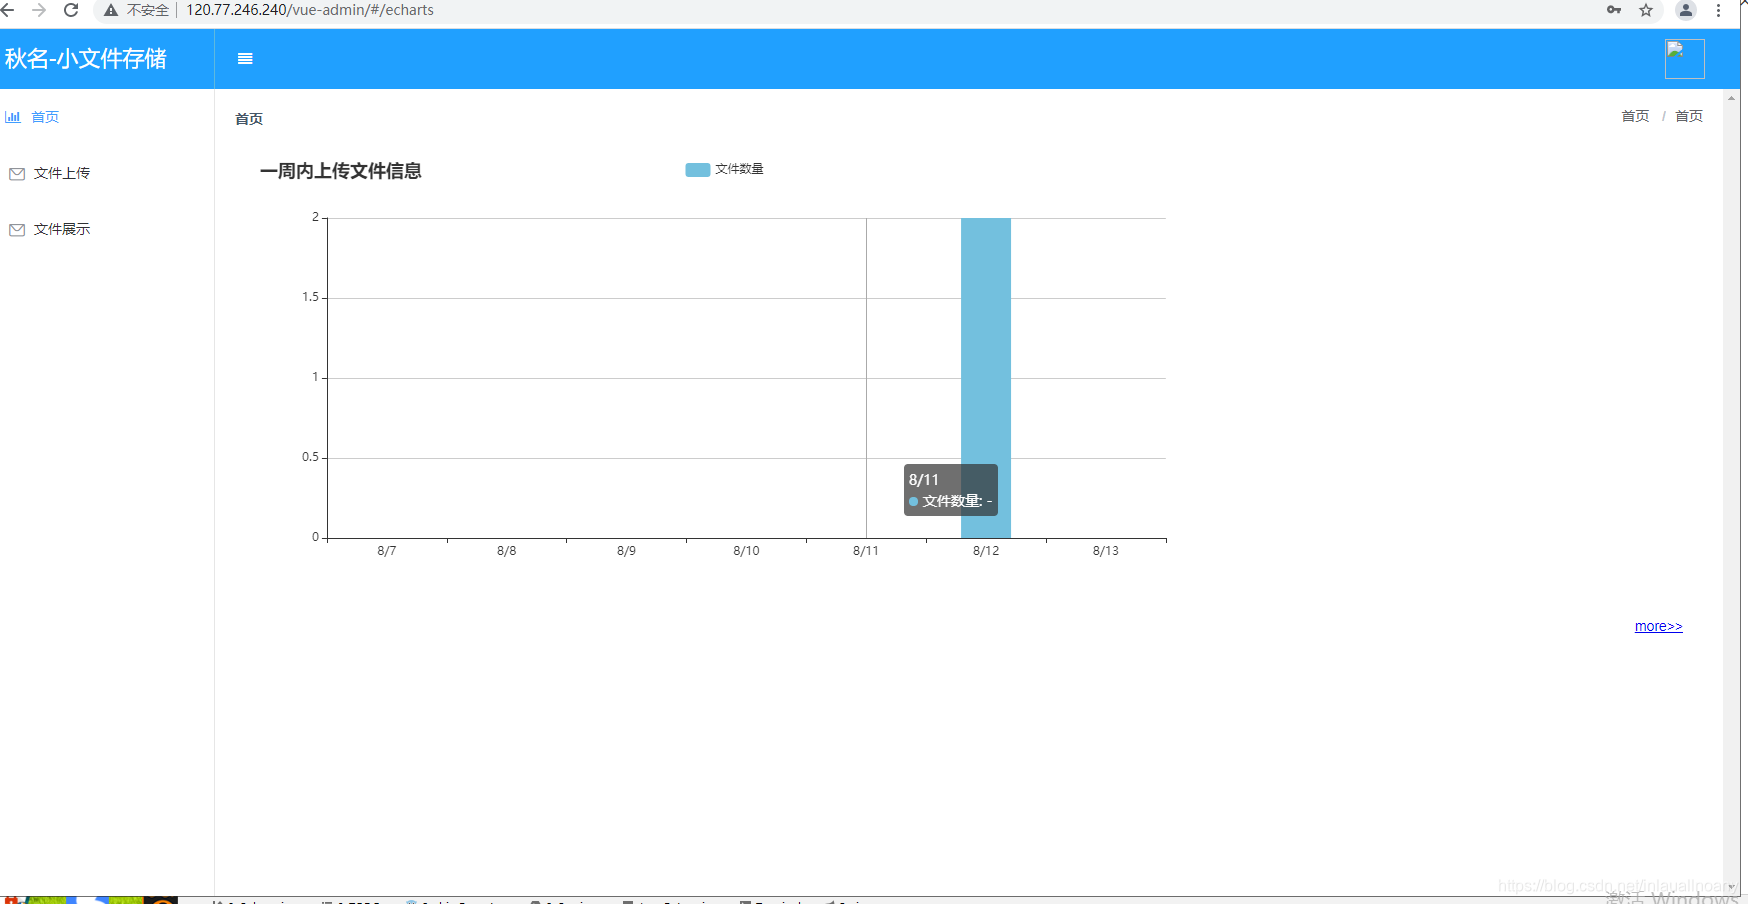Click the 一周内上传文件信息 chart title

341,171
